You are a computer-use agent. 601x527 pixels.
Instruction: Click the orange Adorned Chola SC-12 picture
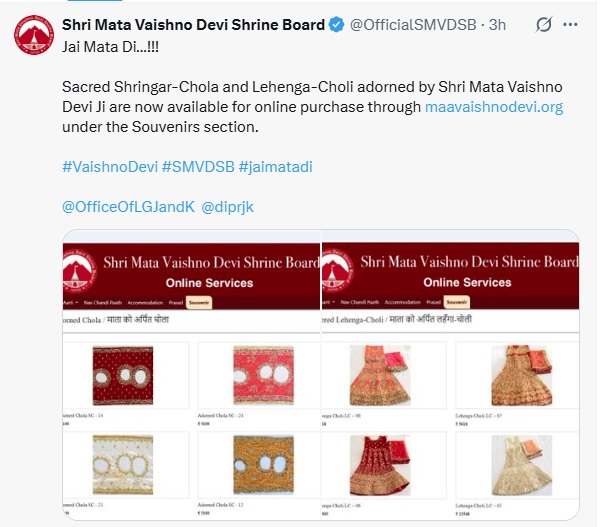264,465
